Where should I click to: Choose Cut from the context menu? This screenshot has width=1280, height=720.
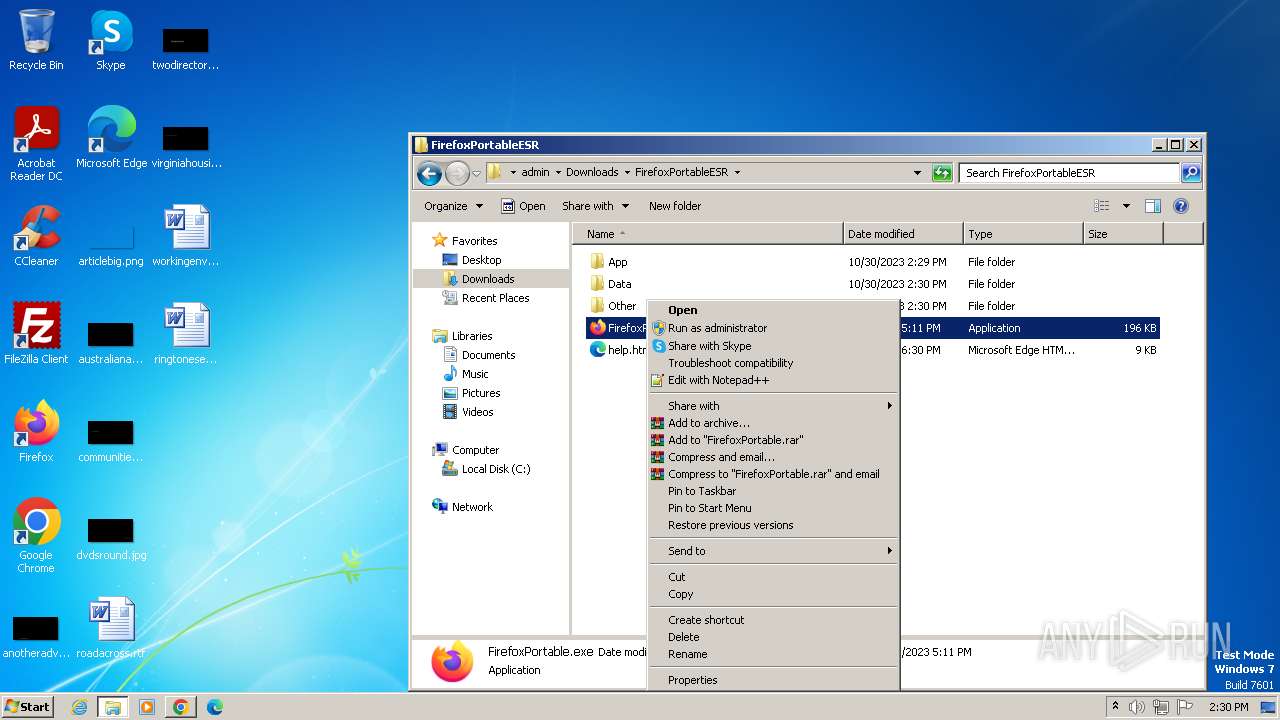[x=773, y=577]
